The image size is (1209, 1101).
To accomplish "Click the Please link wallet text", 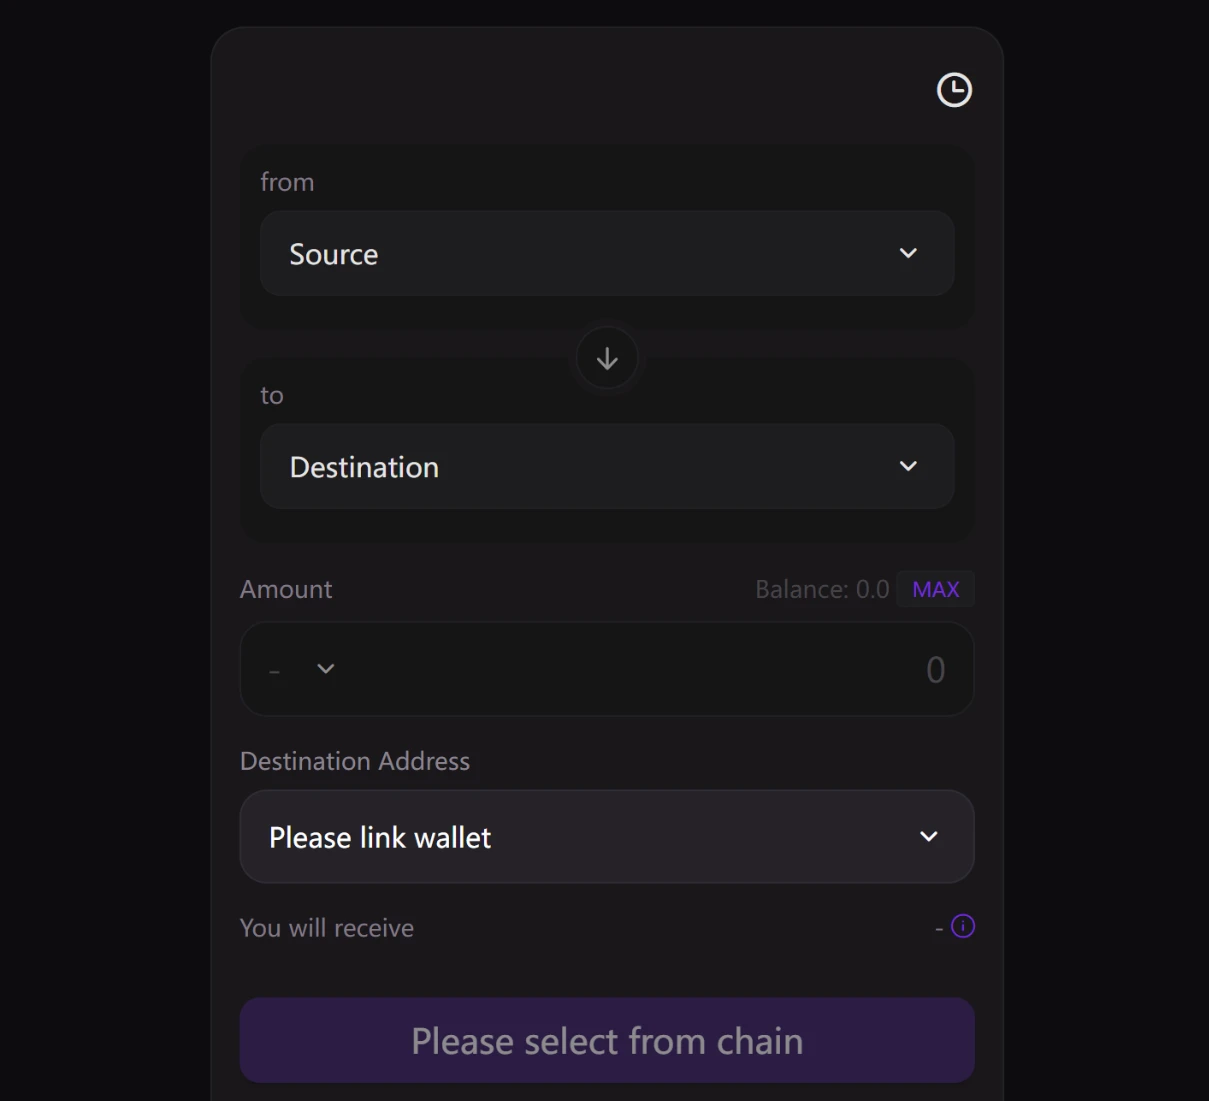I will click(380, 838).
